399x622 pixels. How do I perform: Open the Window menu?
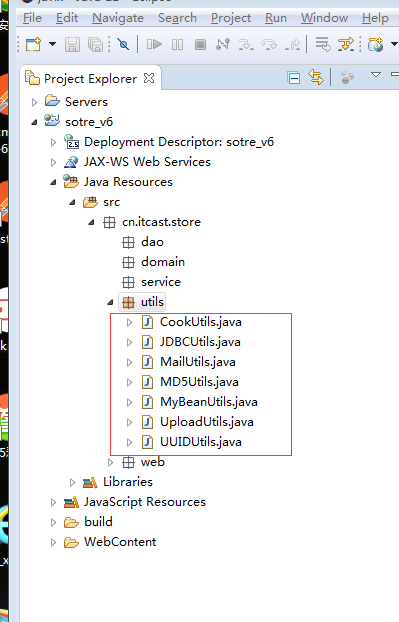[324, 18]
